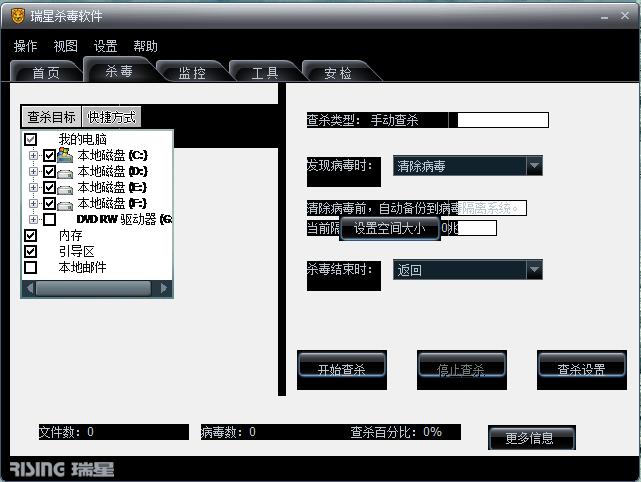Select 引导区 tree label
Image resolution: width=641 pixels, height=482 pixels.
tap(77, 251)
